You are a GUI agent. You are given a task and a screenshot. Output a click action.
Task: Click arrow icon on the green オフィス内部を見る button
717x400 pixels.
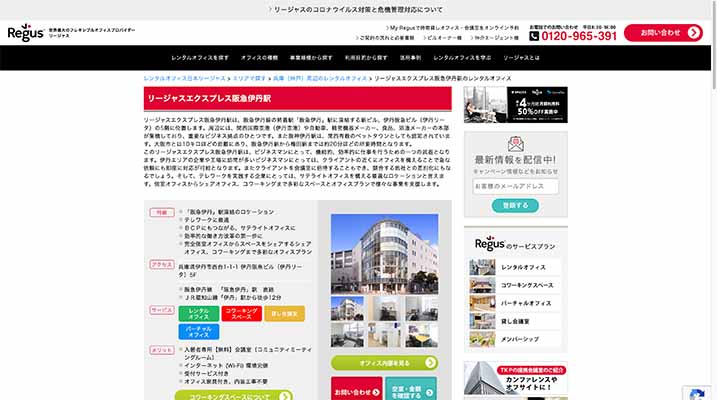[x=430, y=363]
